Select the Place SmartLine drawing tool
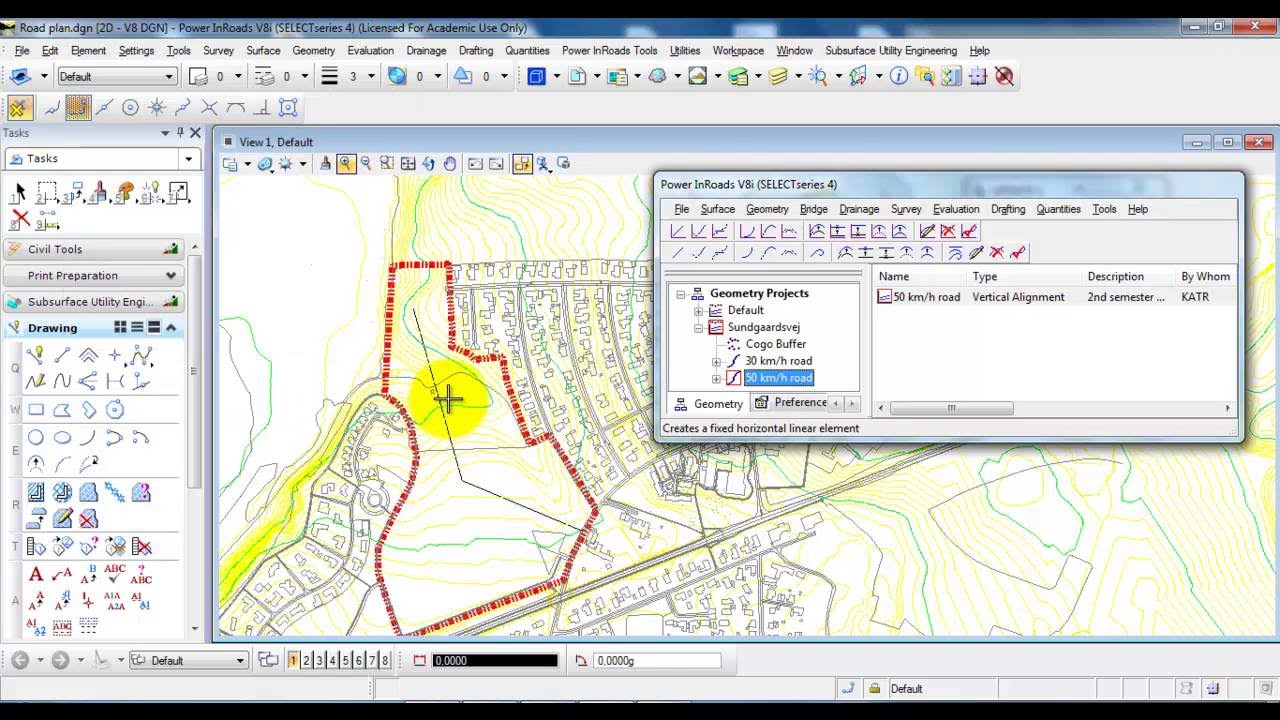 click(36, 354)
